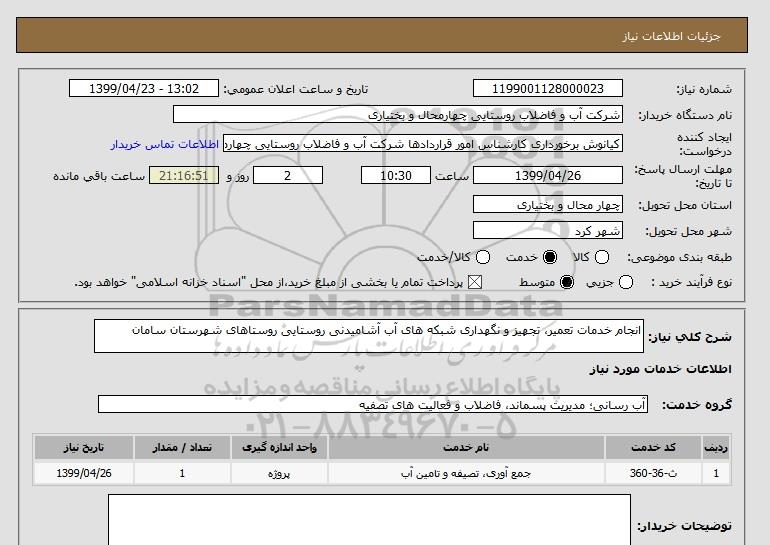Click the گروه خدمت service group field
The width and height of the screenshot is (770, 545).
(x=373, y=405)
